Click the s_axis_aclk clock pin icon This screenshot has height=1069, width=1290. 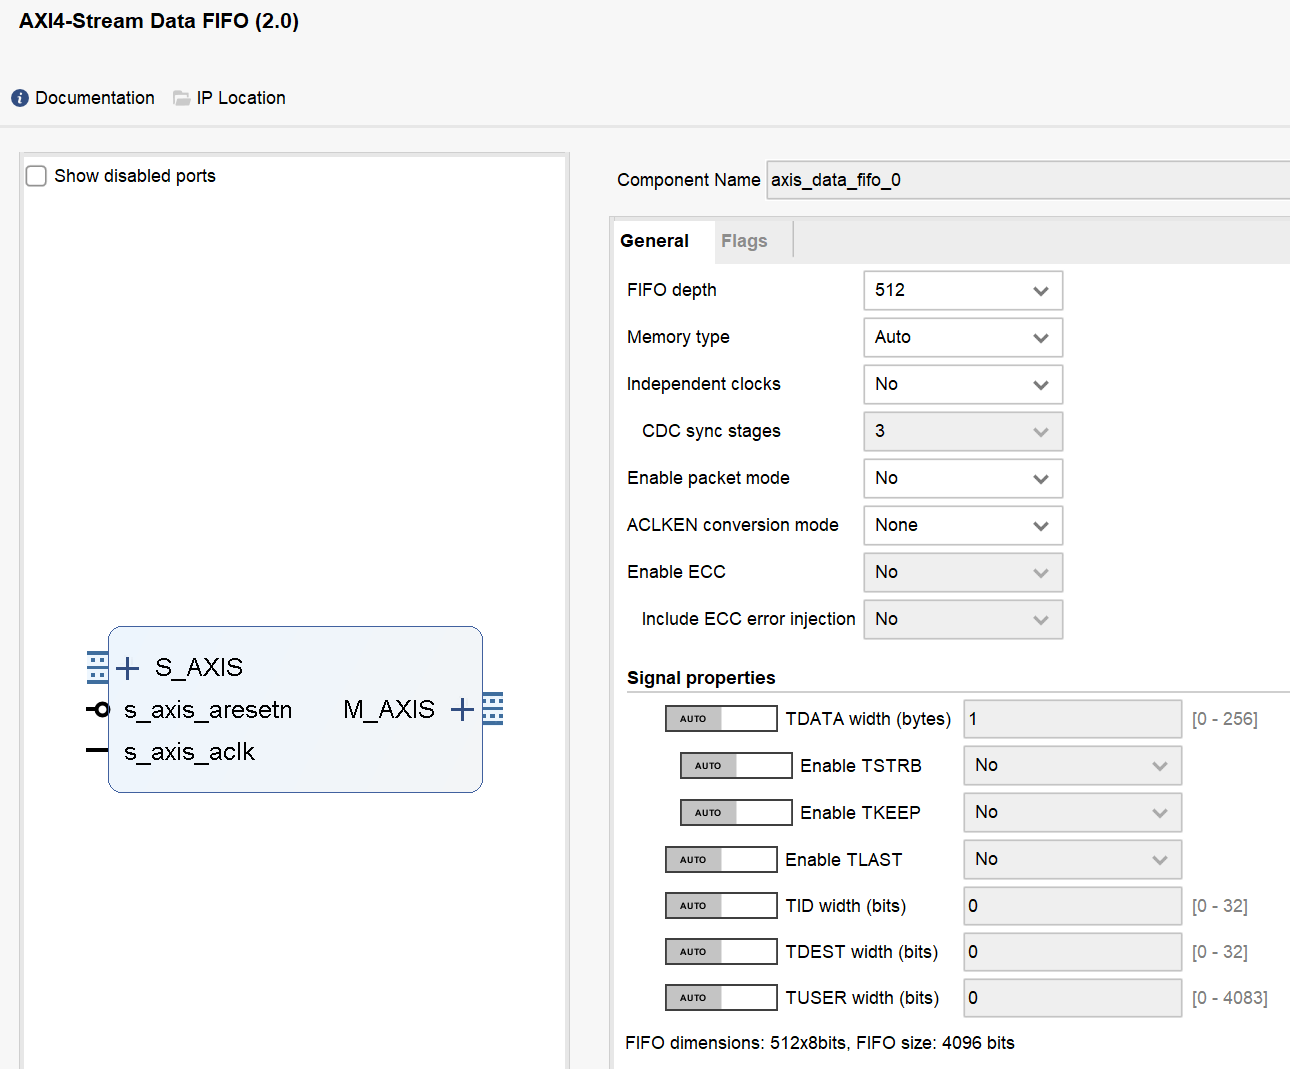(95, 751)
